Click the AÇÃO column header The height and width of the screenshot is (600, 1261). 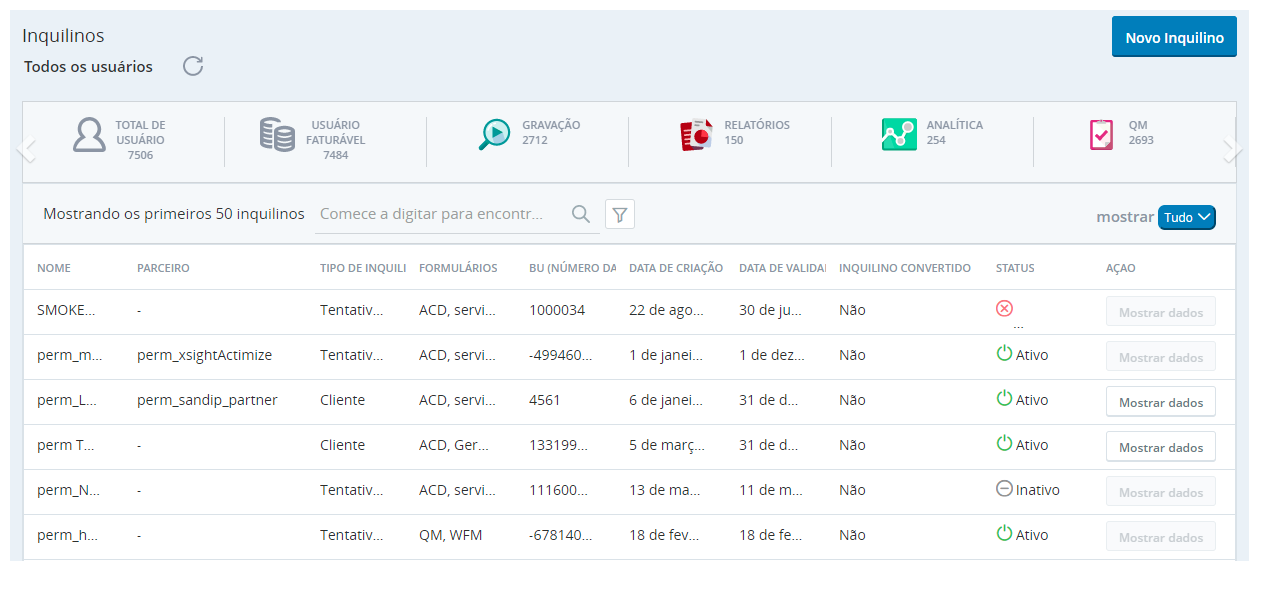1120,268
